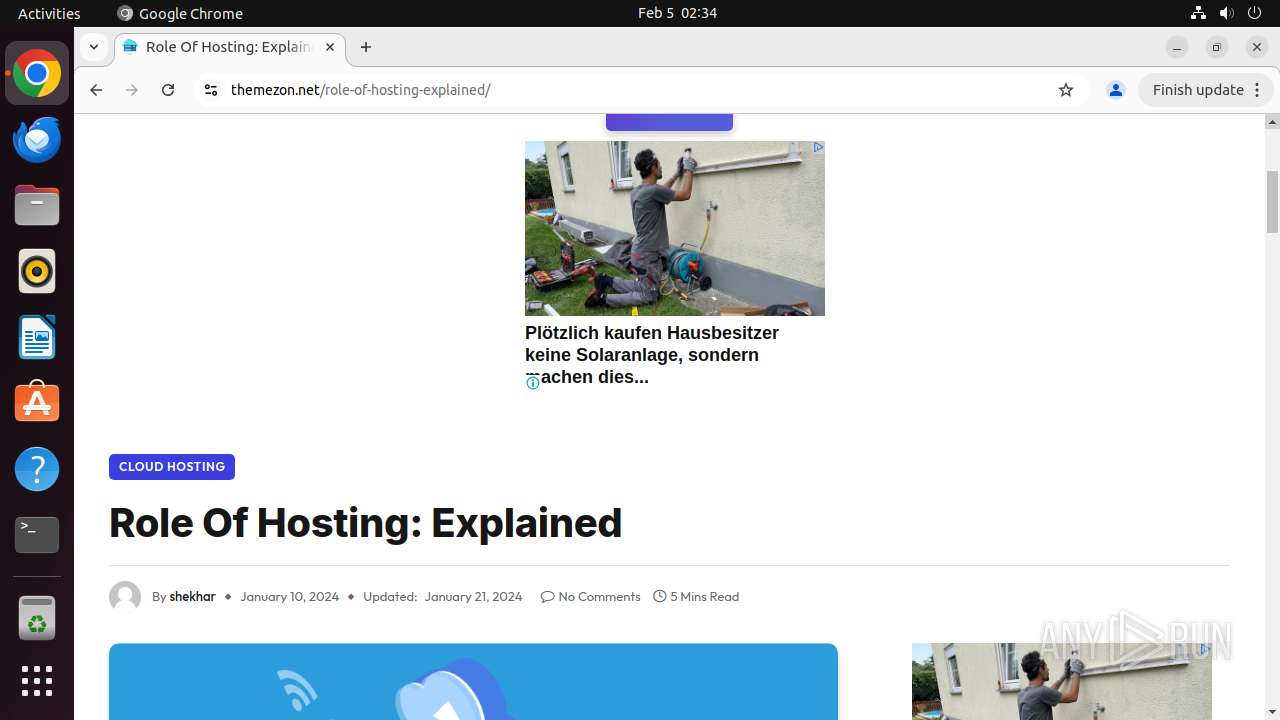Click the Finish update button

(x=1198, y=90)
